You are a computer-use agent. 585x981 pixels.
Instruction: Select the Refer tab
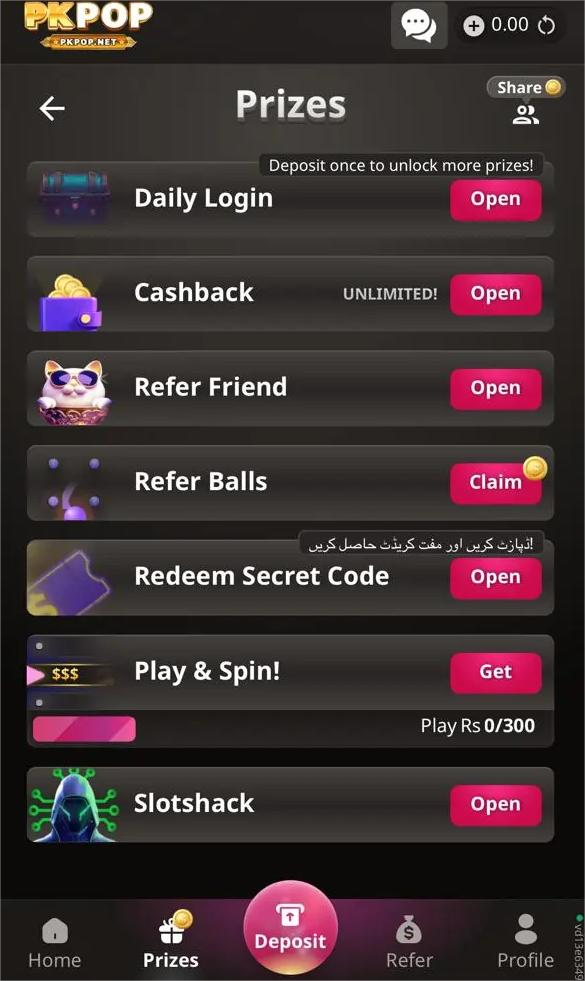click(x=409, y=943)
